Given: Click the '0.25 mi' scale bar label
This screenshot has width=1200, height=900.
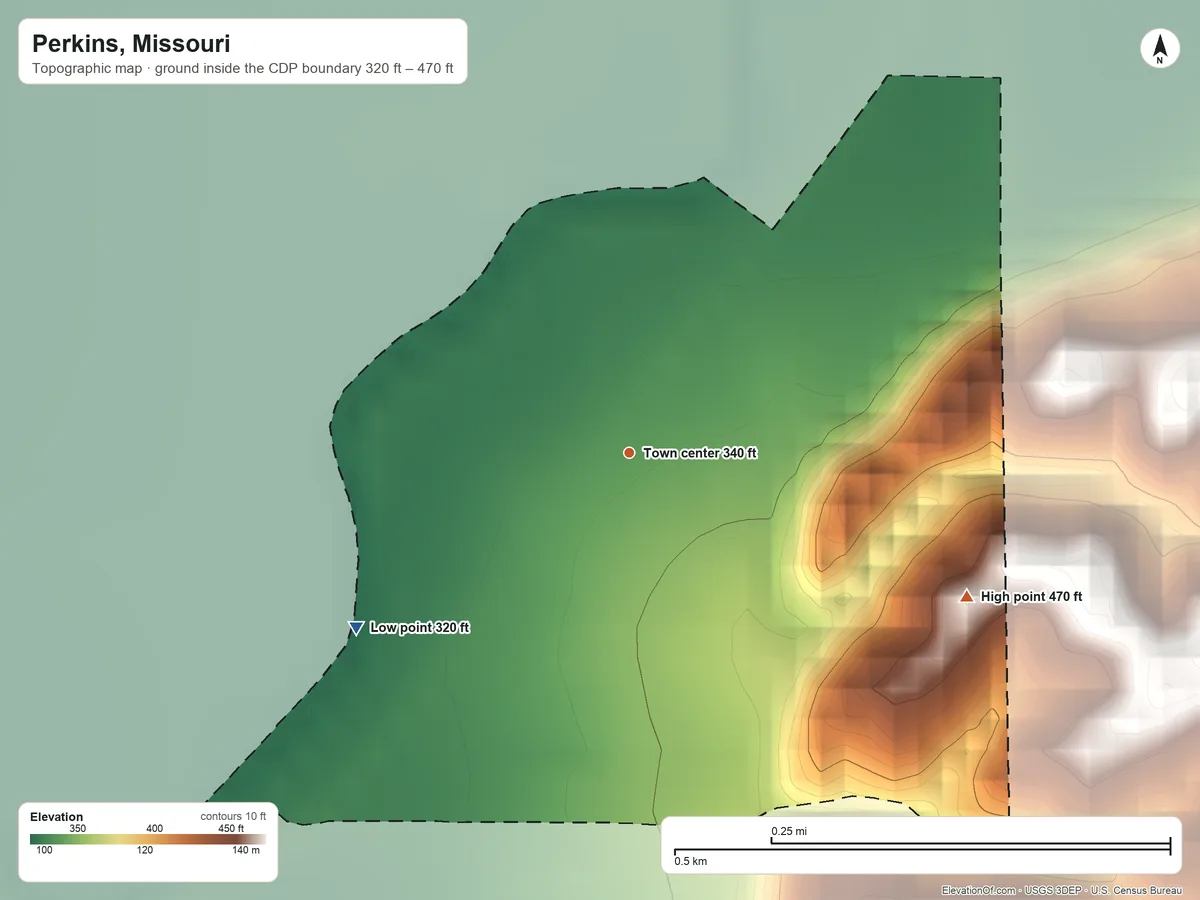Looking at the screenshot, I should [789, 831].
